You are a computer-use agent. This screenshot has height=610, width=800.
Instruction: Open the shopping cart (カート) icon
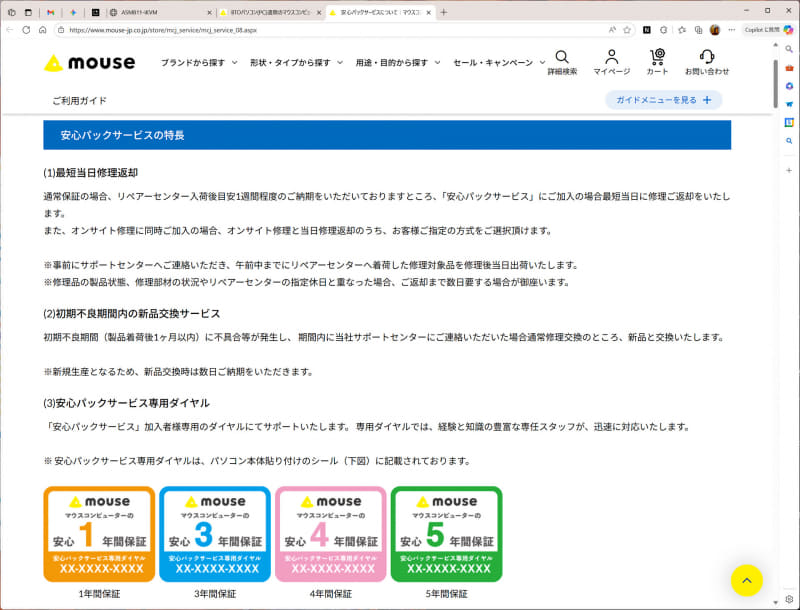[x=658, y=60]
